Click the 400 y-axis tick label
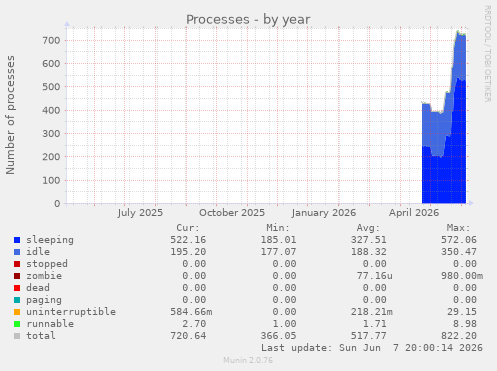This screenshot has height=371, width=497. point(51,110)
